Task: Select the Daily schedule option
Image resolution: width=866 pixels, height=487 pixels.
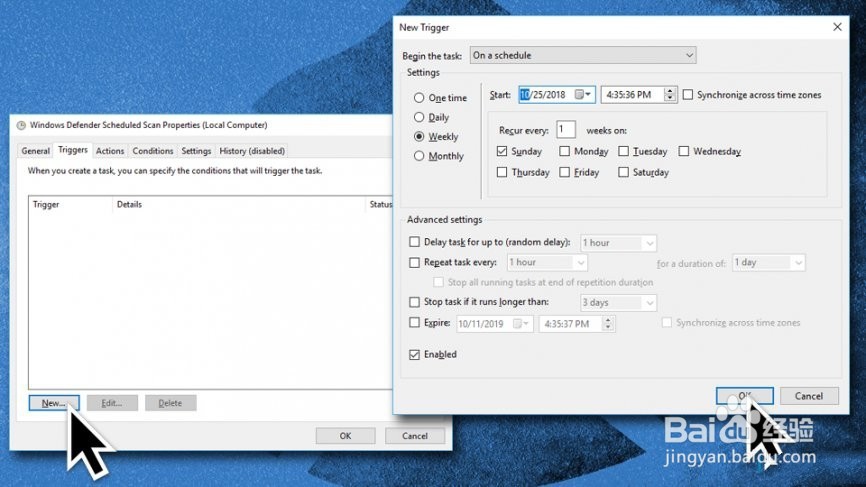Action: [x=419, y=117]
